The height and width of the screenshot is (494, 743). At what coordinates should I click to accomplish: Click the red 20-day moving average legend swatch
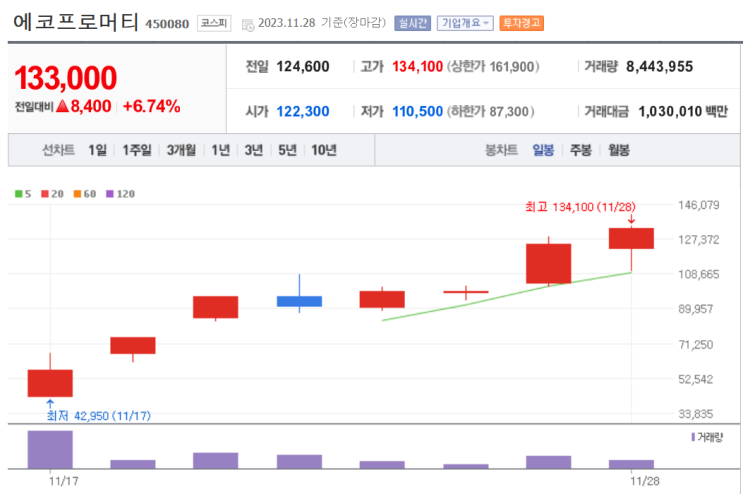pos(45,194)
